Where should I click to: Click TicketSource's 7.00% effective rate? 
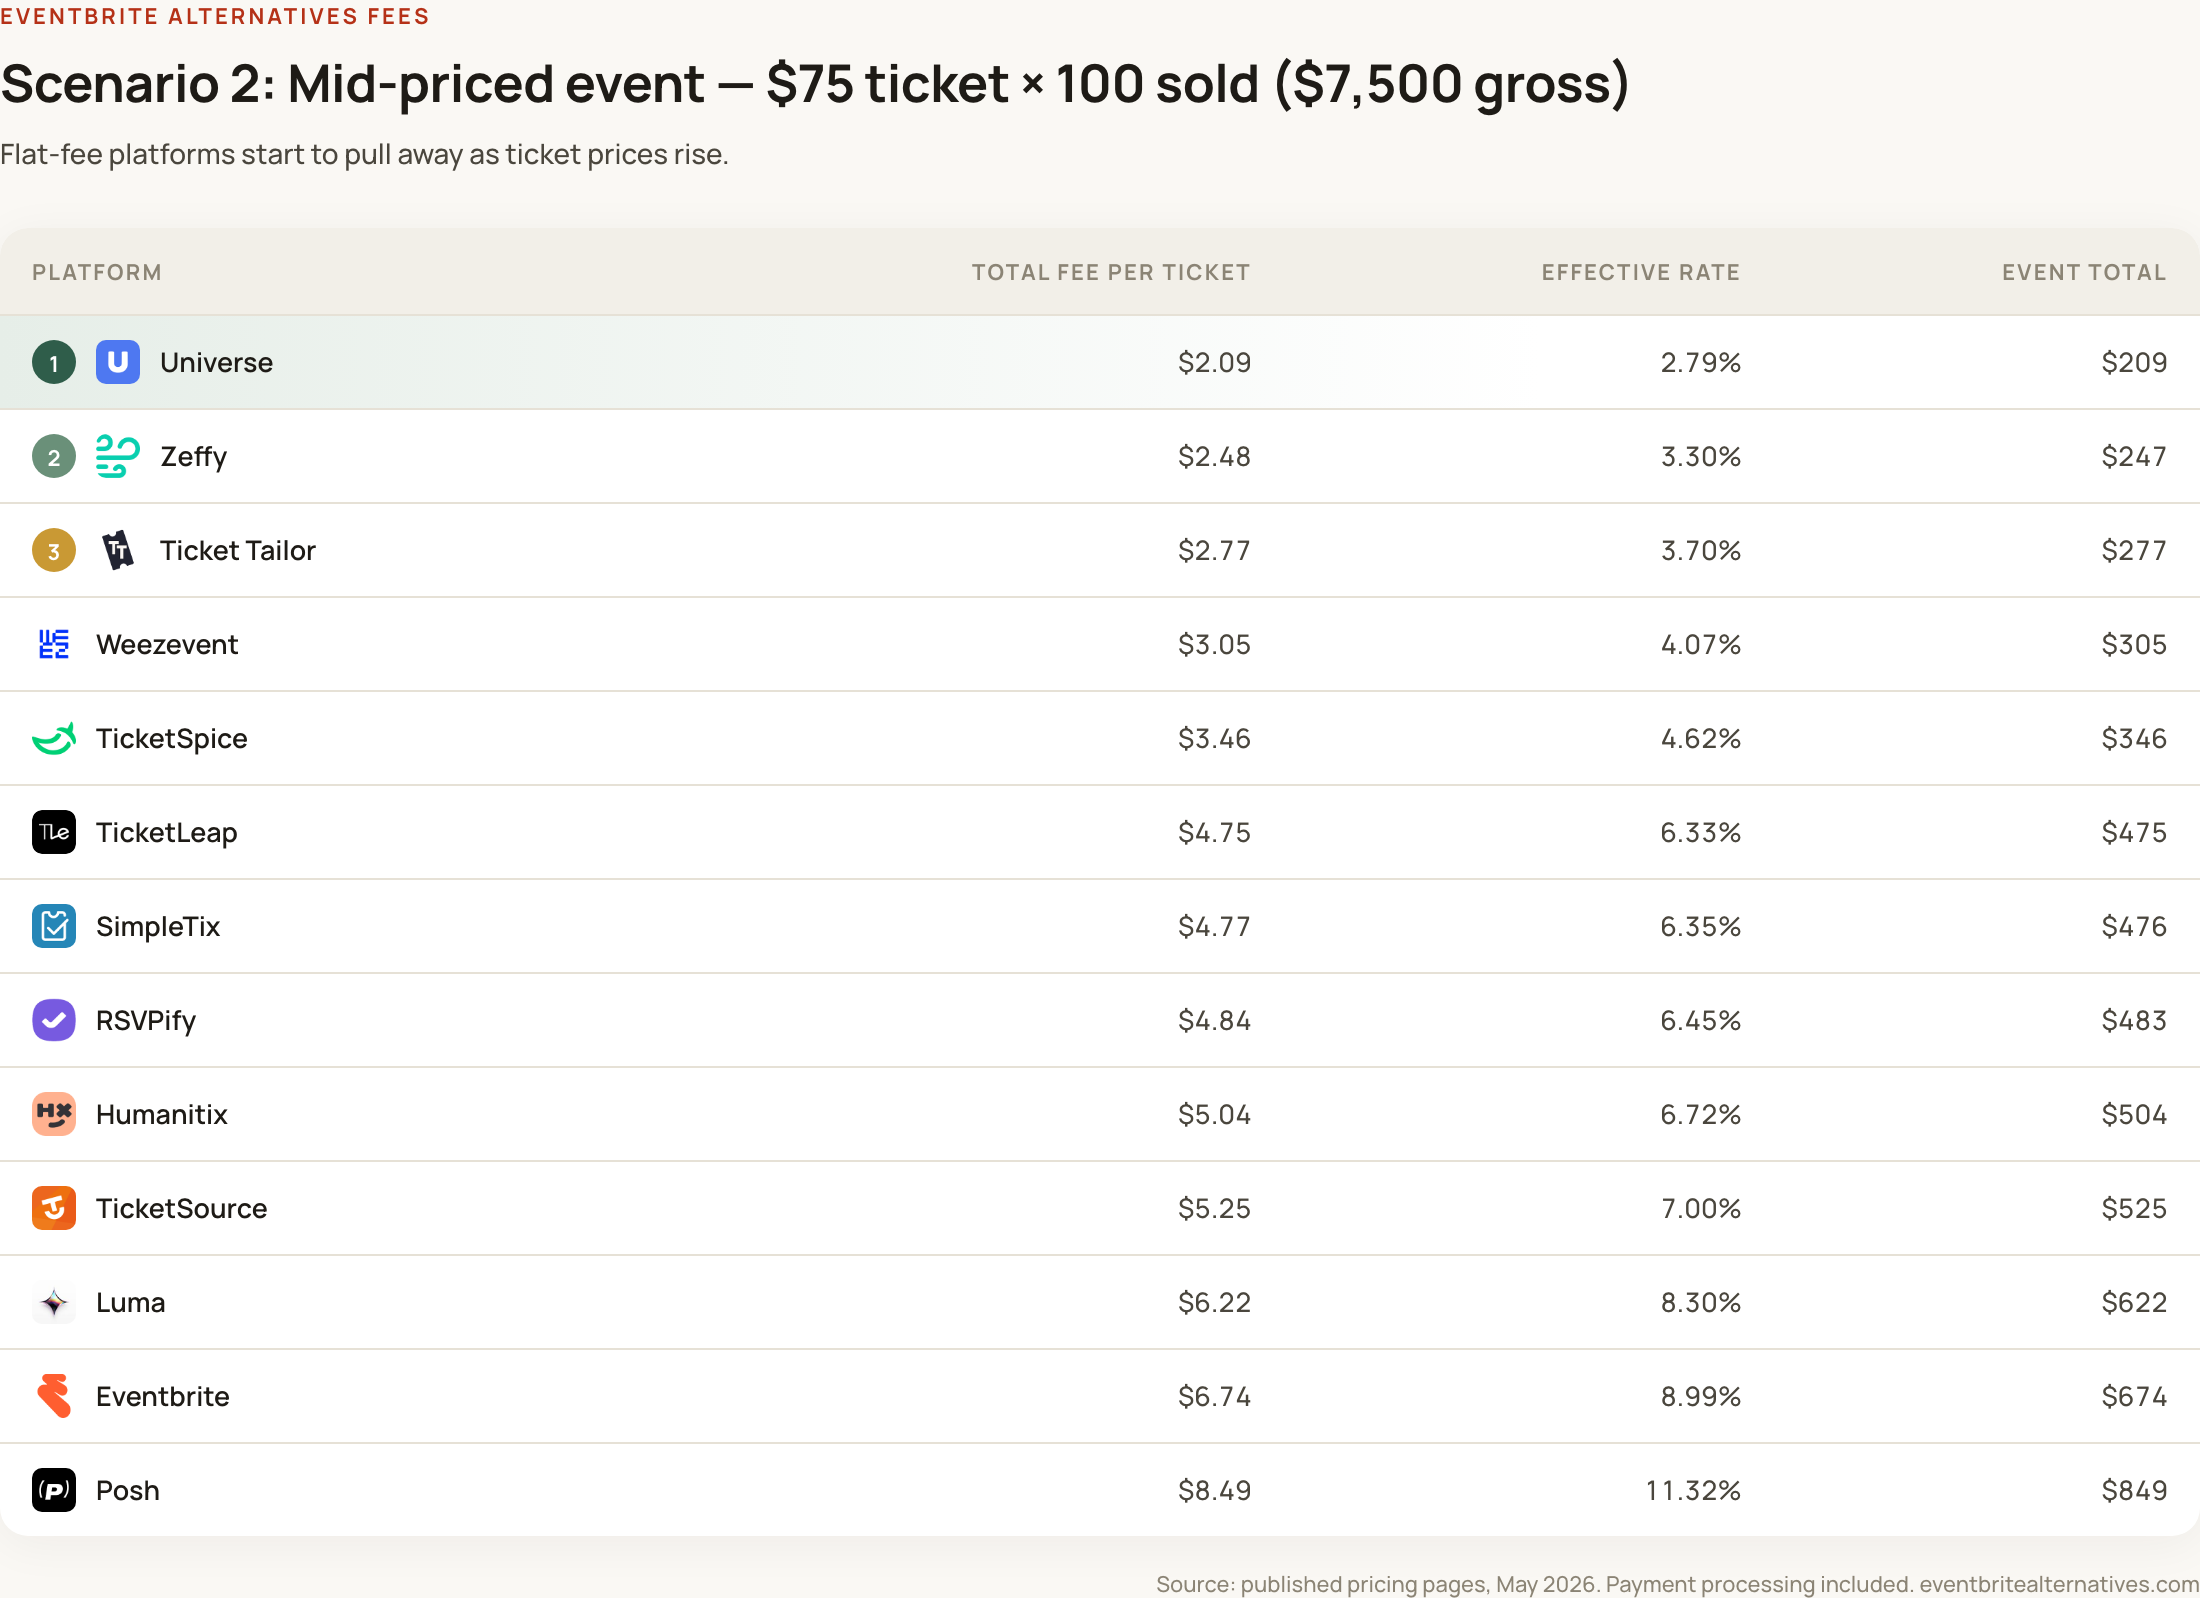click(1701, 1208)
